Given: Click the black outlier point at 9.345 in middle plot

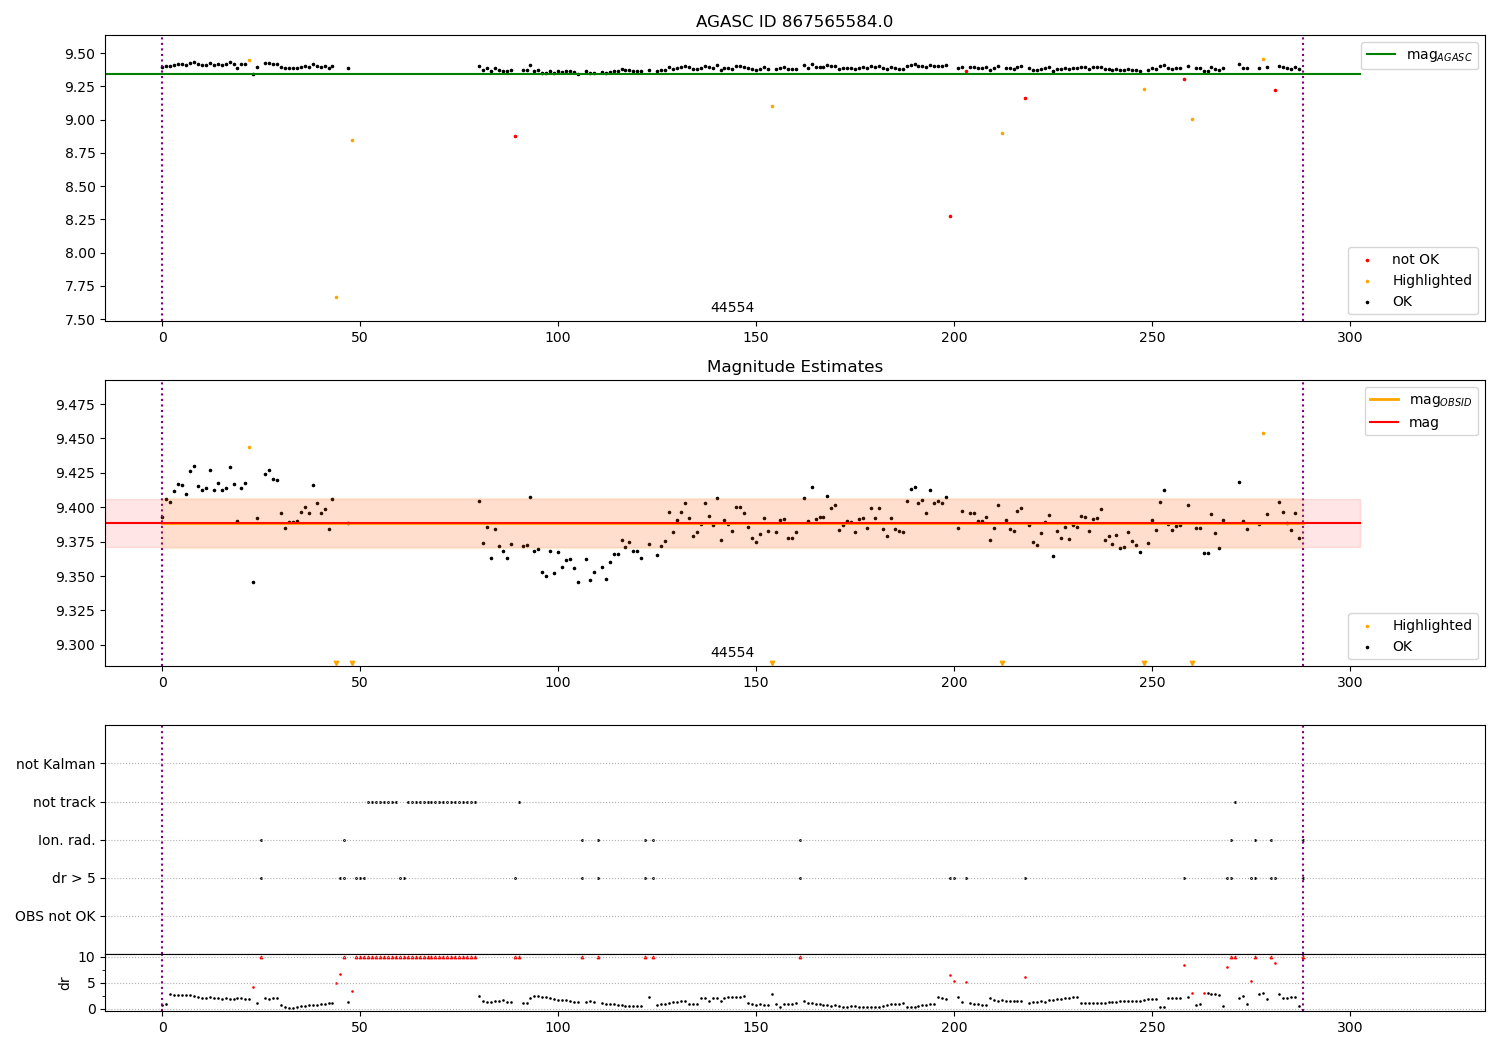Looking at the screenshot, I should 253,582.
